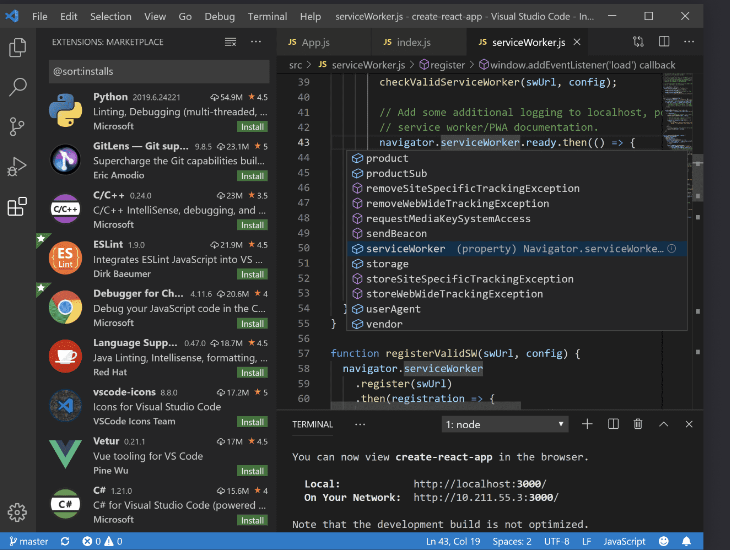This screenshot has width=730, height=550.
Task: Split the terminal panel
Action: point(613,424)
